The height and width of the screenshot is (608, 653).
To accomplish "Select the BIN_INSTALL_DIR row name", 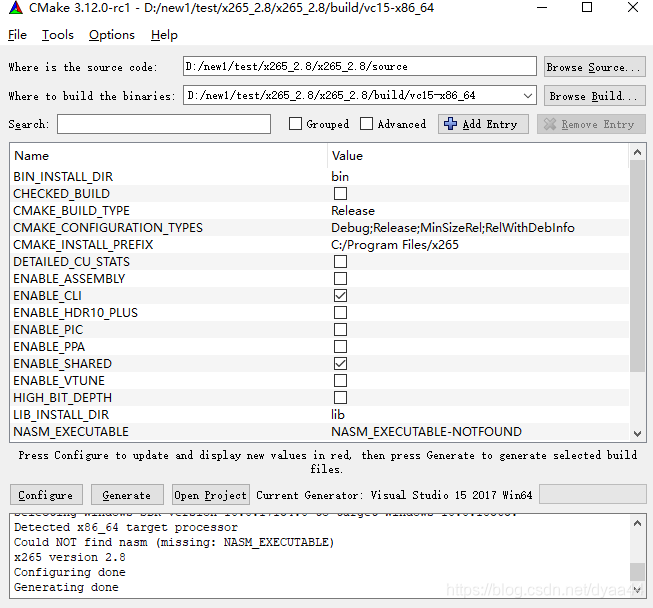I will (63, 177).
